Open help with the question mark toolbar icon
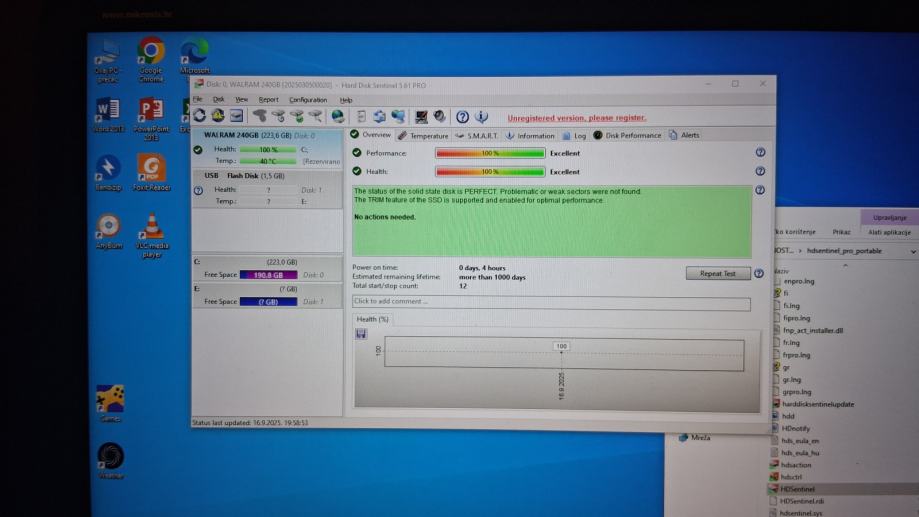 click(462, 117)
